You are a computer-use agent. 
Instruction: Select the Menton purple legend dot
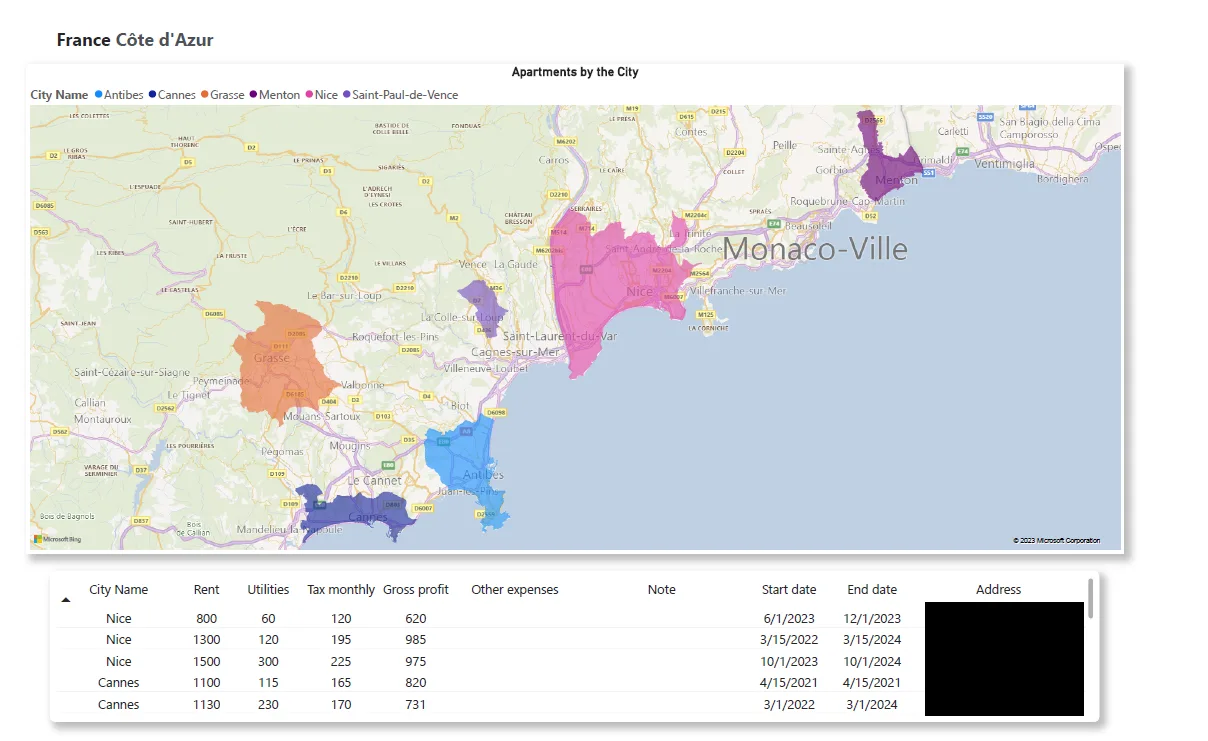point(253,95)
